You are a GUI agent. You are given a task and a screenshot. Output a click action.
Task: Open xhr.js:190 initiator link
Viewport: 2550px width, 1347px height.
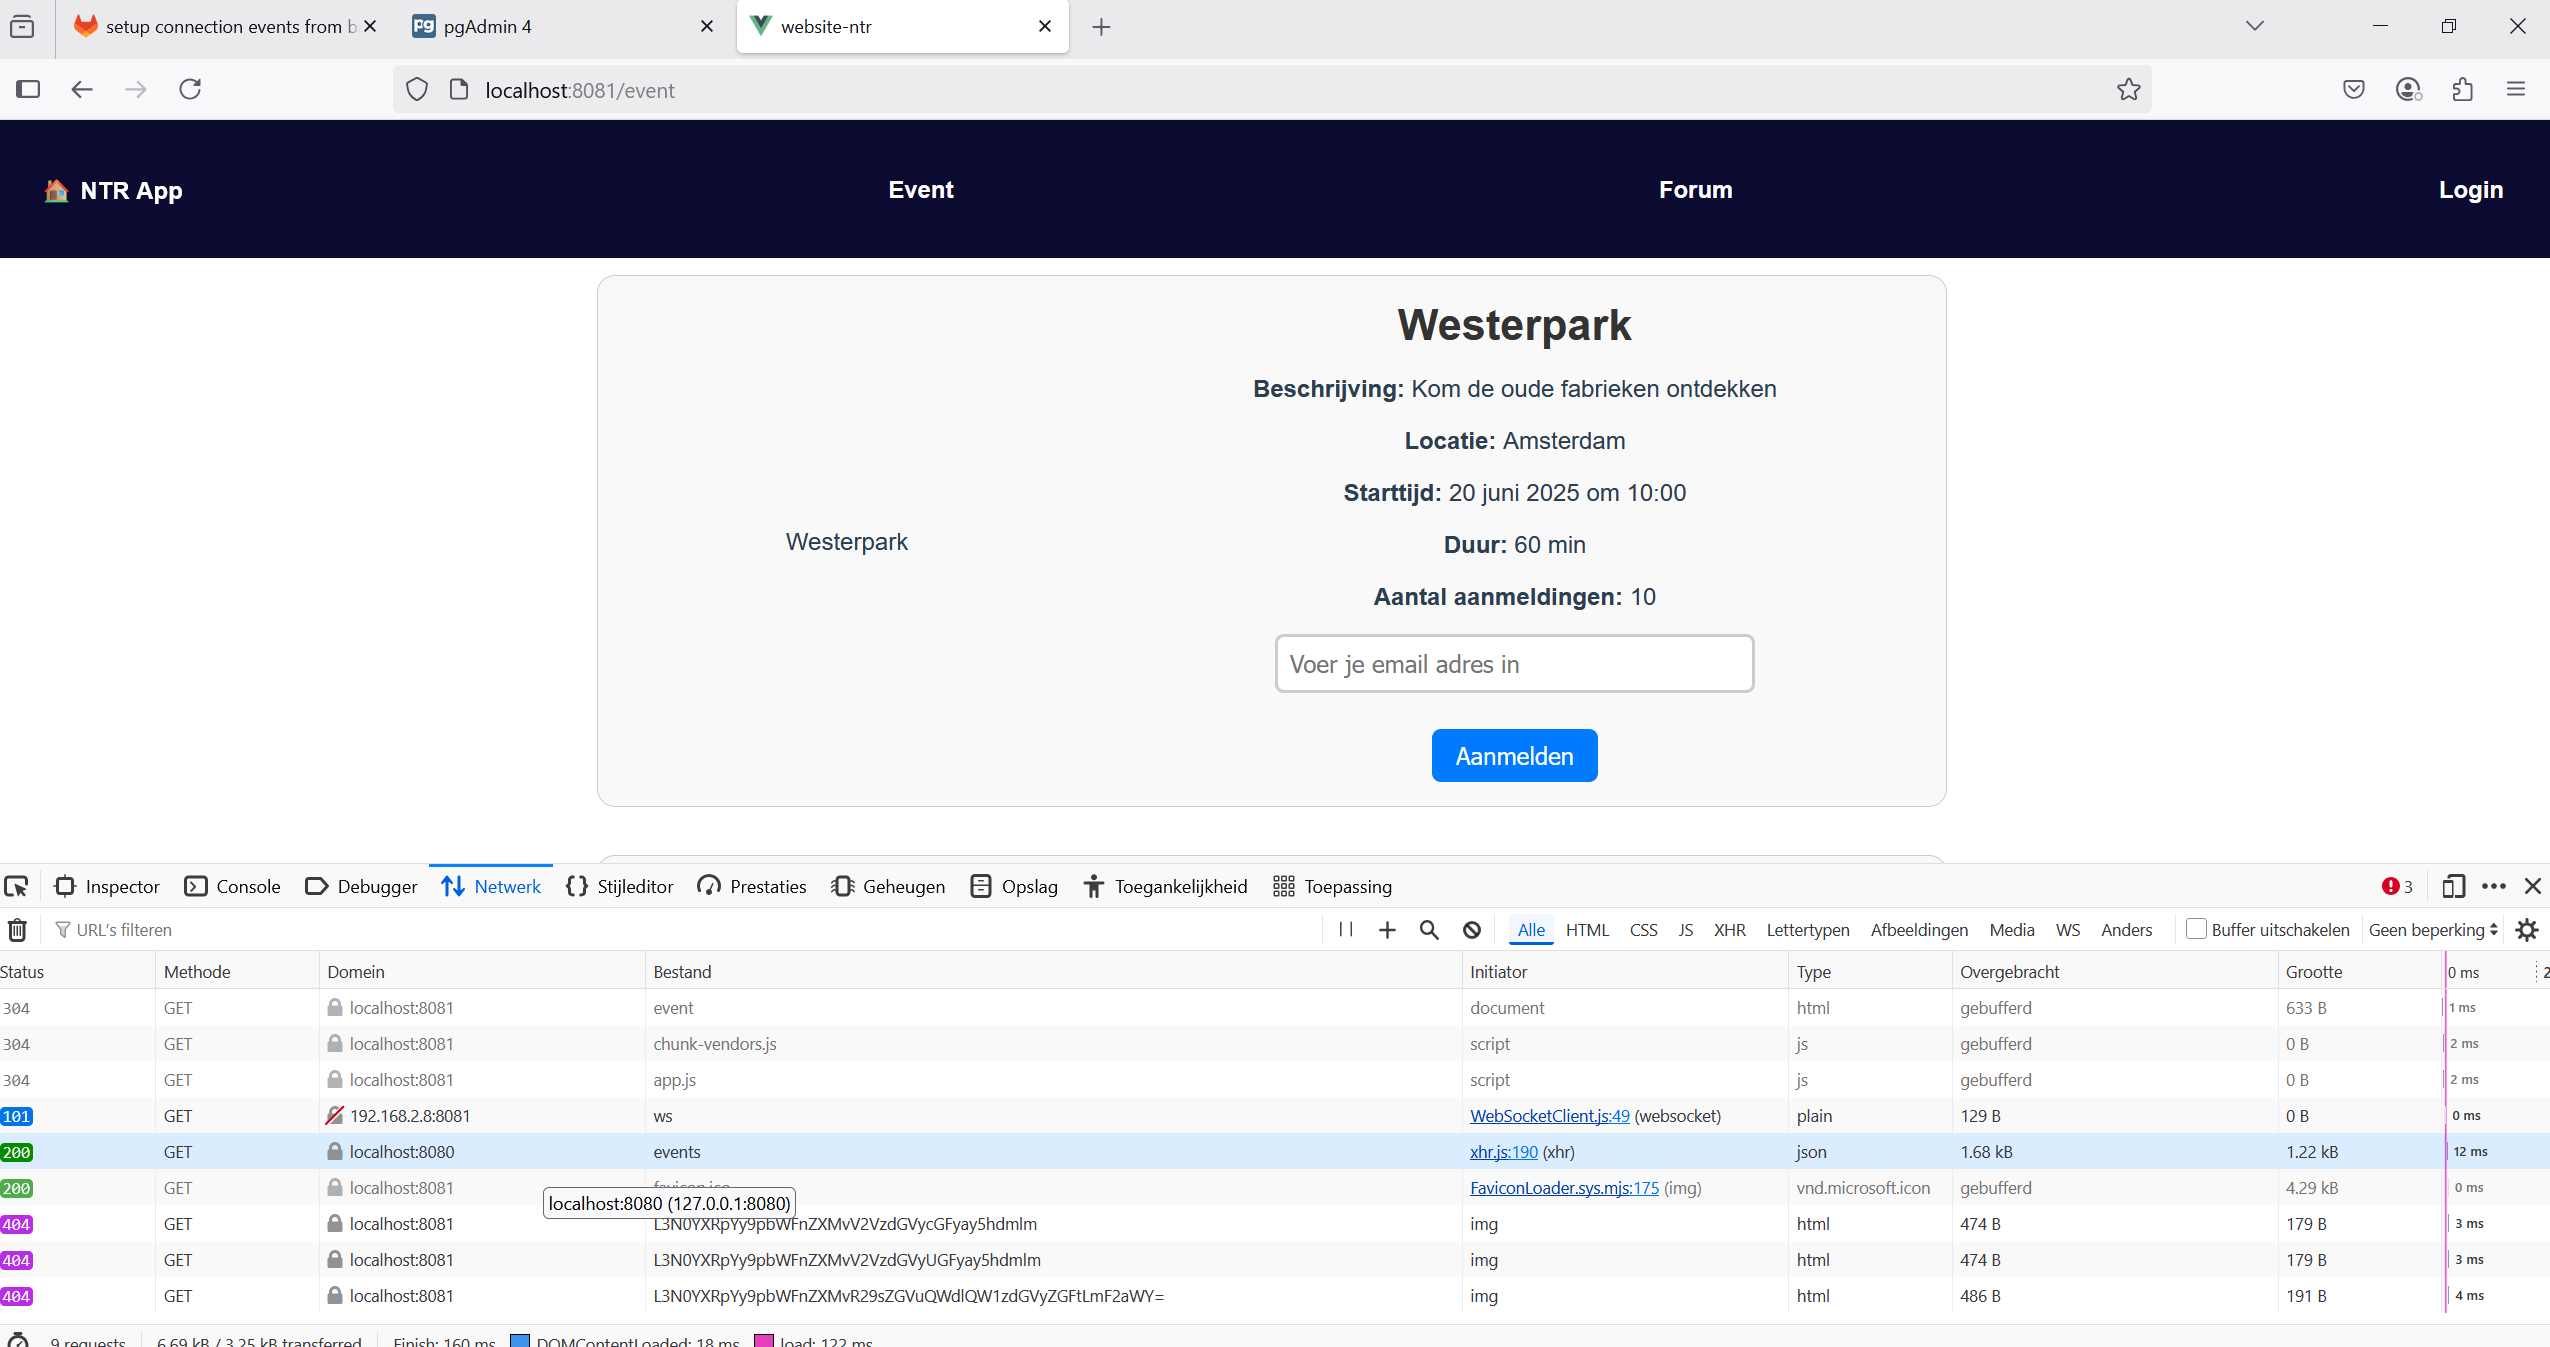click(1503, 1152)
